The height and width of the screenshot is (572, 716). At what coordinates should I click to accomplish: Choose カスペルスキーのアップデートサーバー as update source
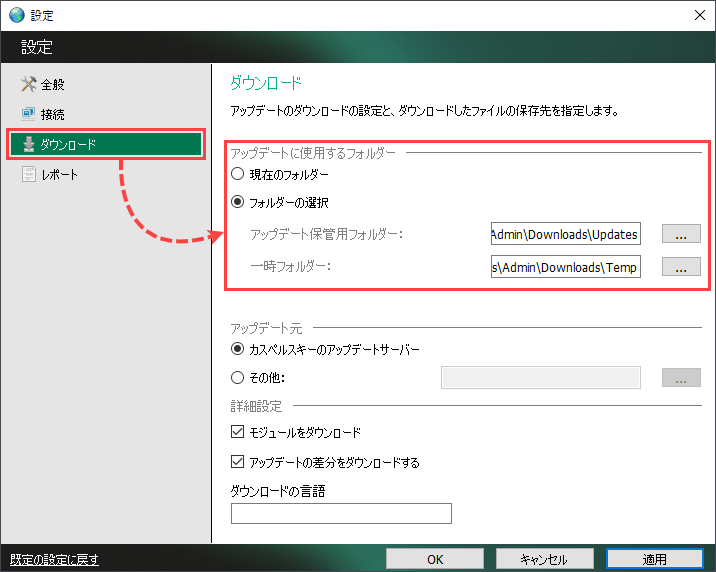[x=238, y=349]
